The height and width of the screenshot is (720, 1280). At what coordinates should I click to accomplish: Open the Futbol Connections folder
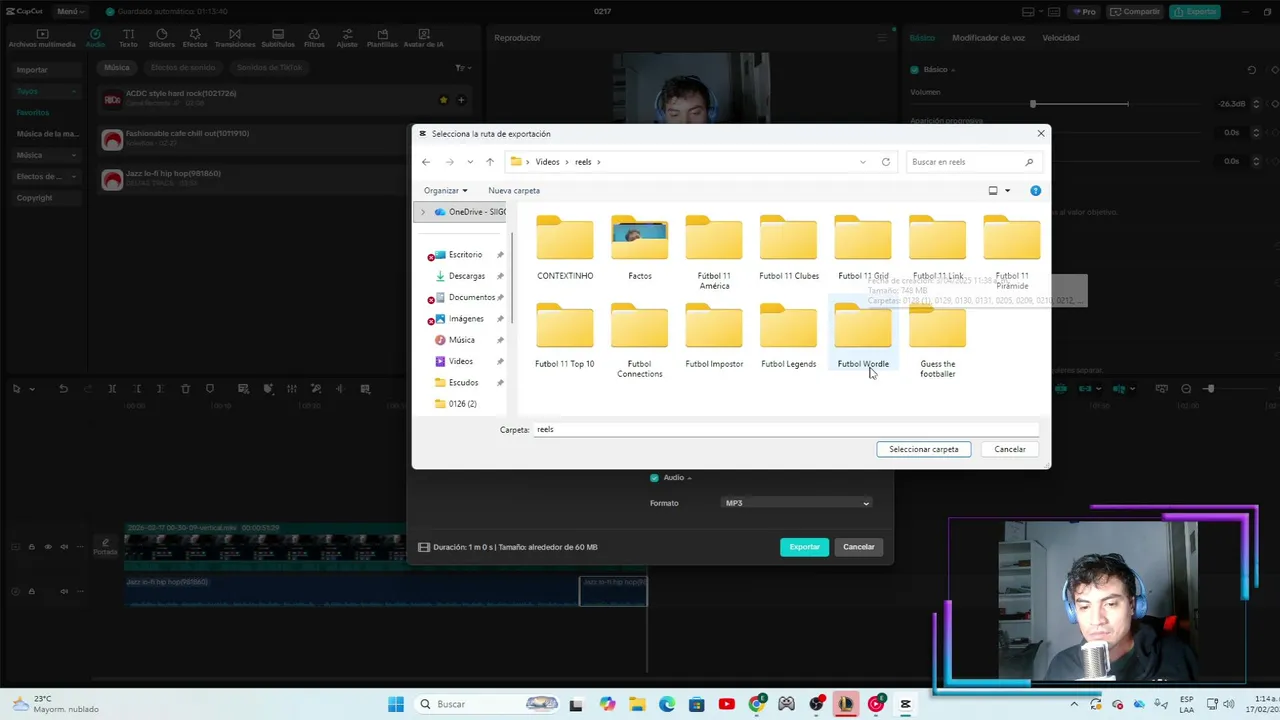[x=640, y=340]
